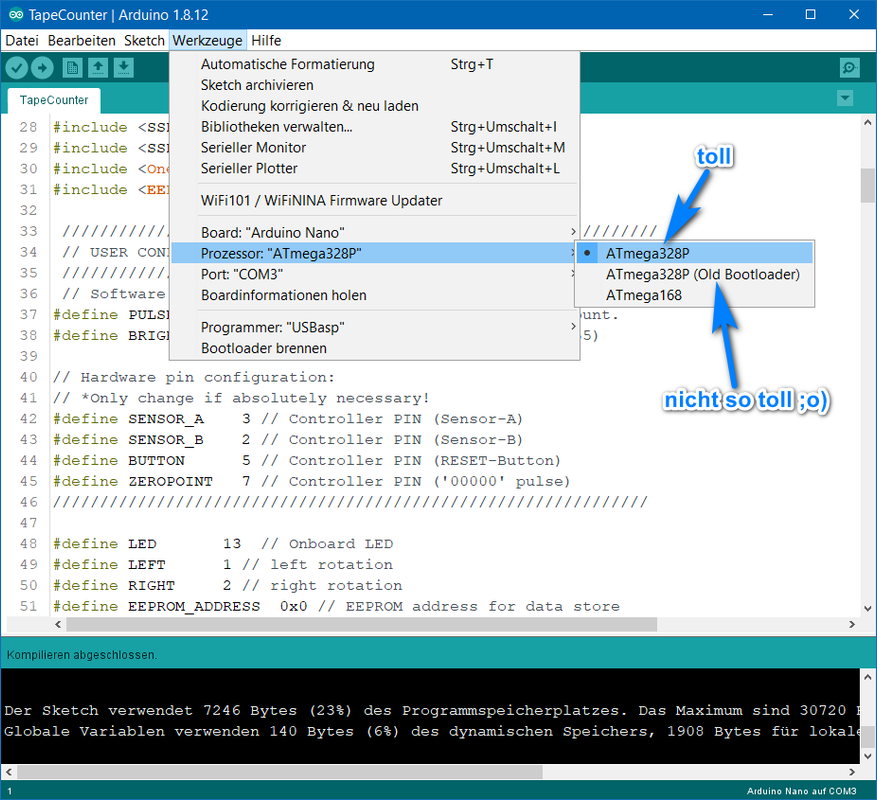Viewport: 877px width, 800px height.
Task: Expand the Prozessor: "ATmega328P" submenu
Action: (x=374, y=253)
